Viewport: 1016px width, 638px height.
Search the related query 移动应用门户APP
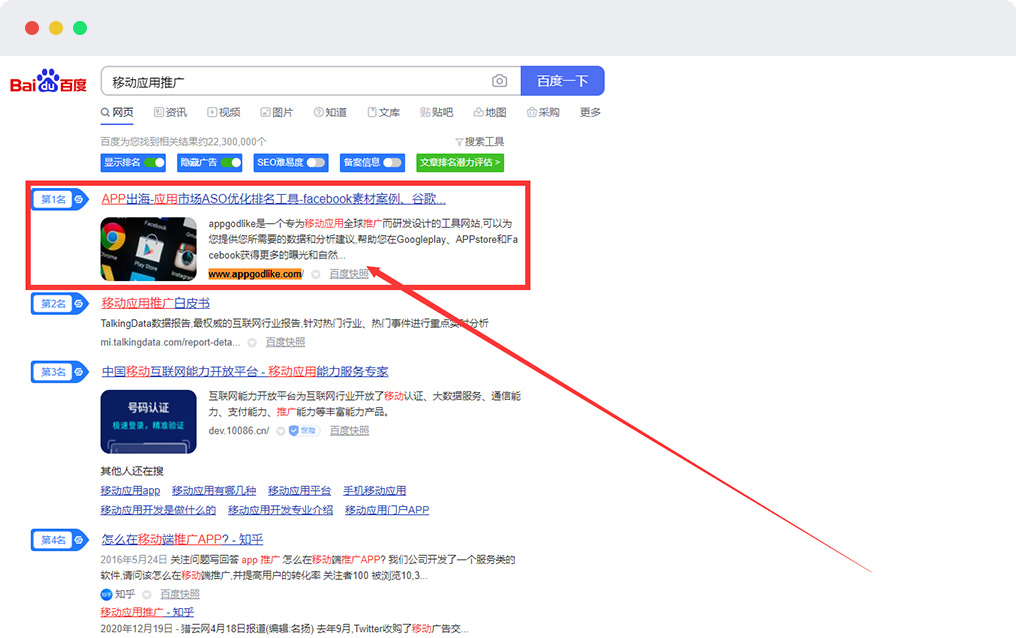pyautogui.click(x=387, y=510)
